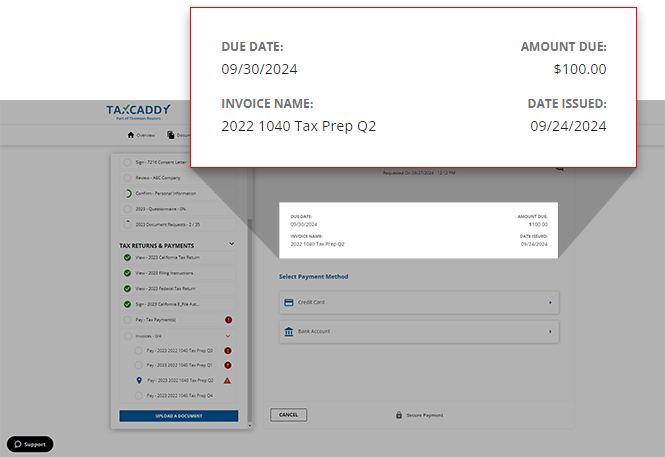
Task: Click the Secure Payment lock icon
Action: tap(398, 414)
